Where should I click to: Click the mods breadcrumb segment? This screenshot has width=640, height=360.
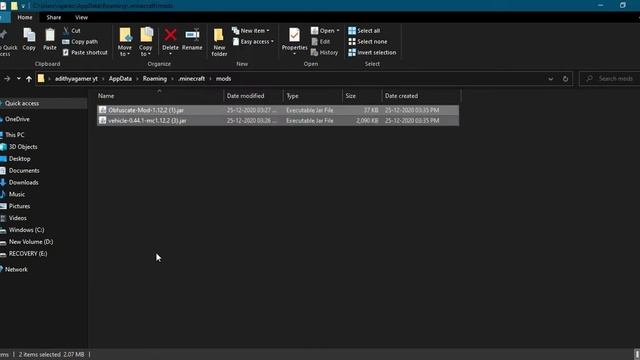(x=223, y=79)
